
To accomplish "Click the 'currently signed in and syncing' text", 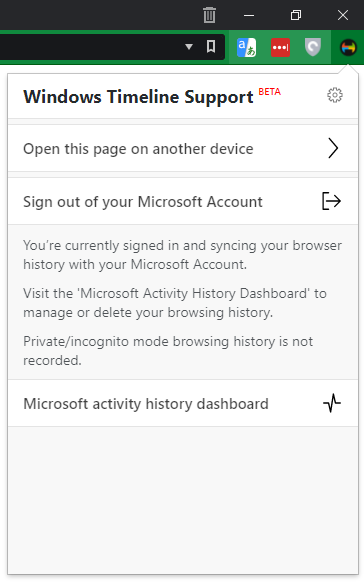I will (182, 255).
